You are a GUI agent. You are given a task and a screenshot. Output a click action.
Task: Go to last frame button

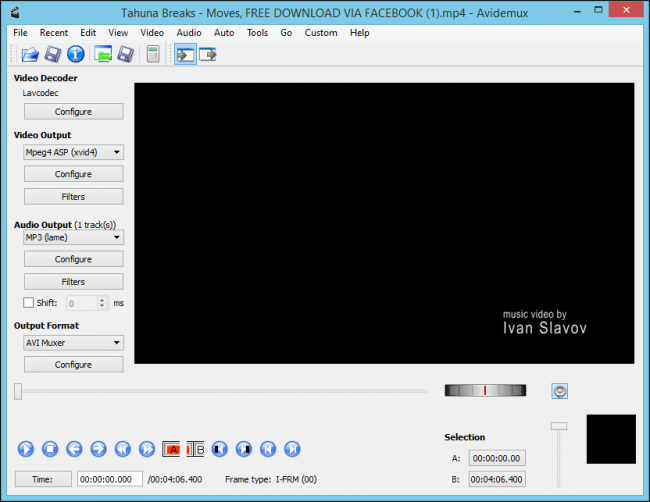[x=292, y=449]
